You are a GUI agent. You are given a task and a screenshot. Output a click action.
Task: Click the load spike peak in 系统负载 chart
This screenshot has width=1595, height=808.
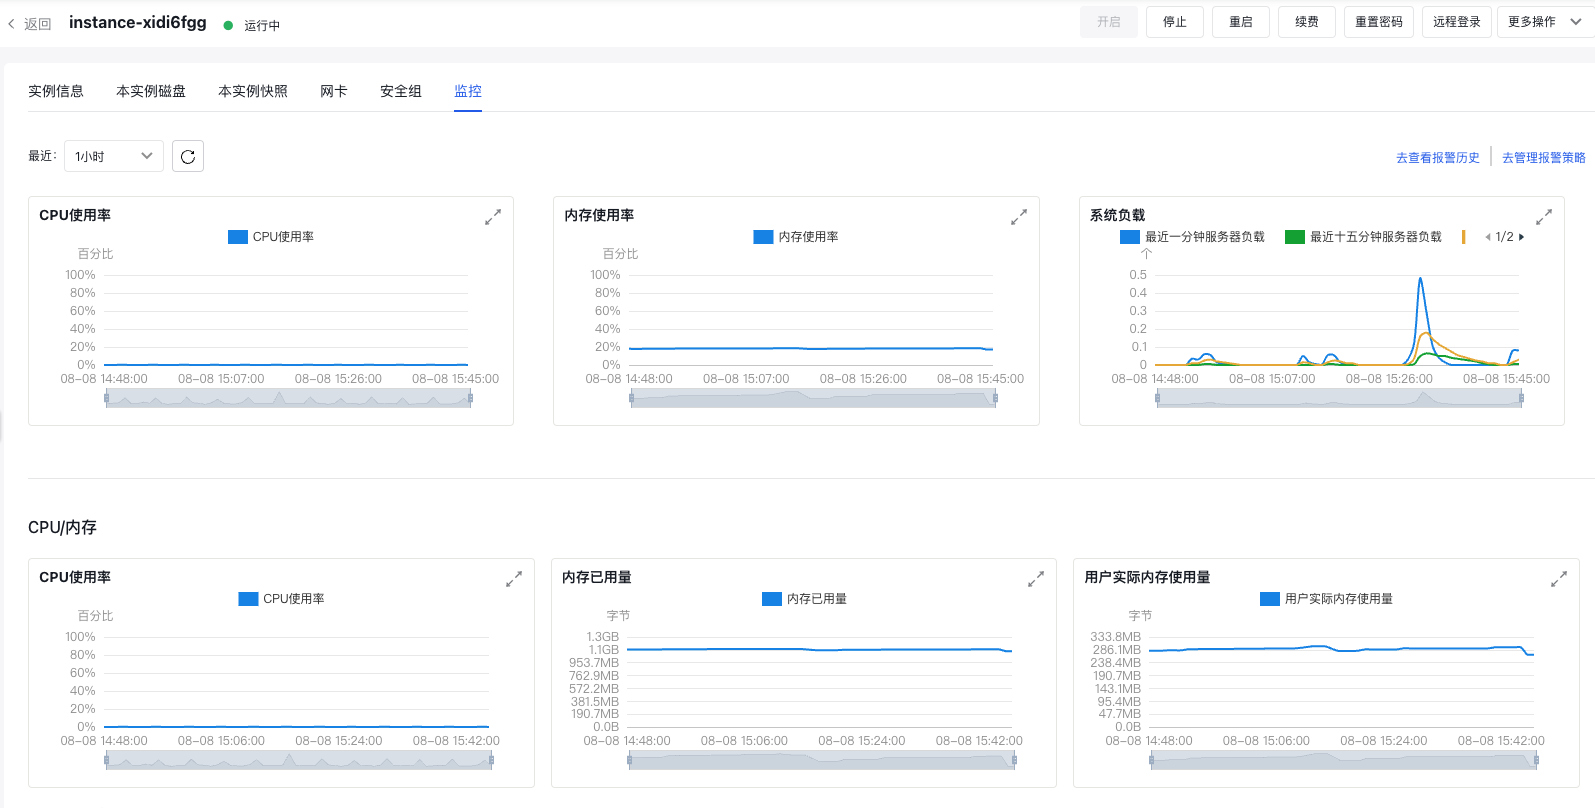coord(1420,279)
